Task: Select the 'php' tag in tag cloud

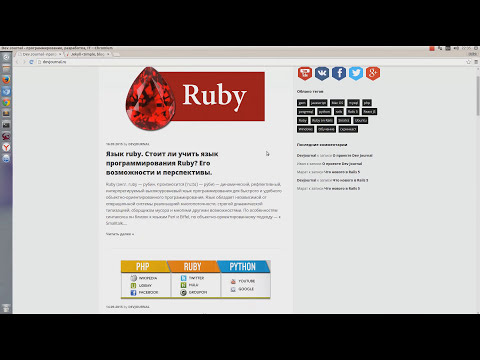Action: pyautogui.click(x=367, y=103)
